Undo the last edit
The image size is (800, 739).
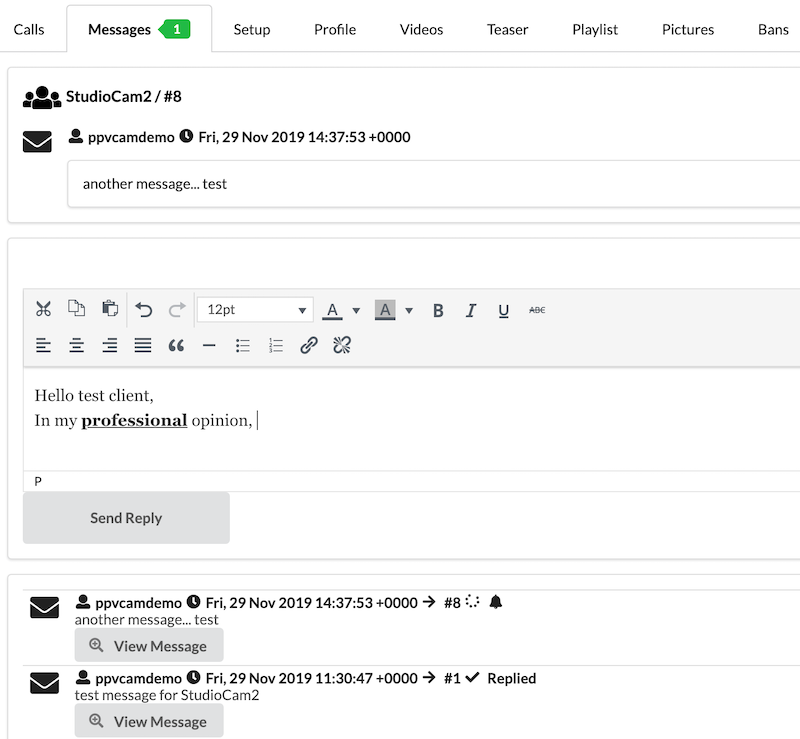point(144,309)
